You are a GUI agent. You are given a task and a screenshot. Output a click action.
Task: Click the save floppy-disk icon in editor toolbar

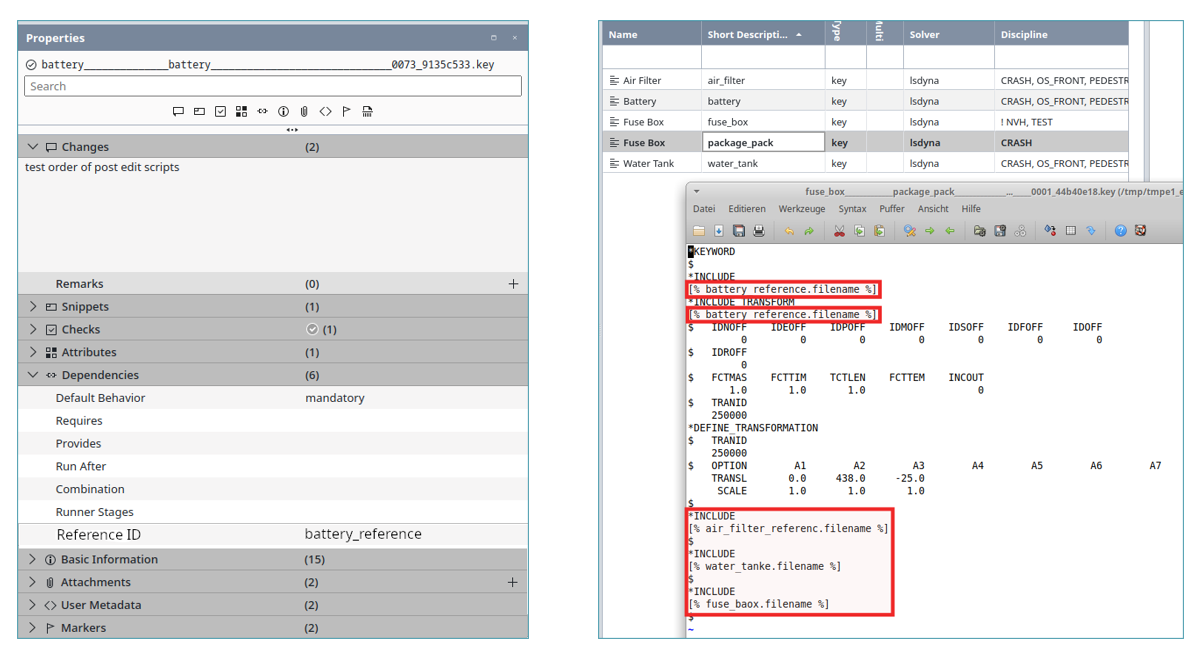click(x=738, y=231)
